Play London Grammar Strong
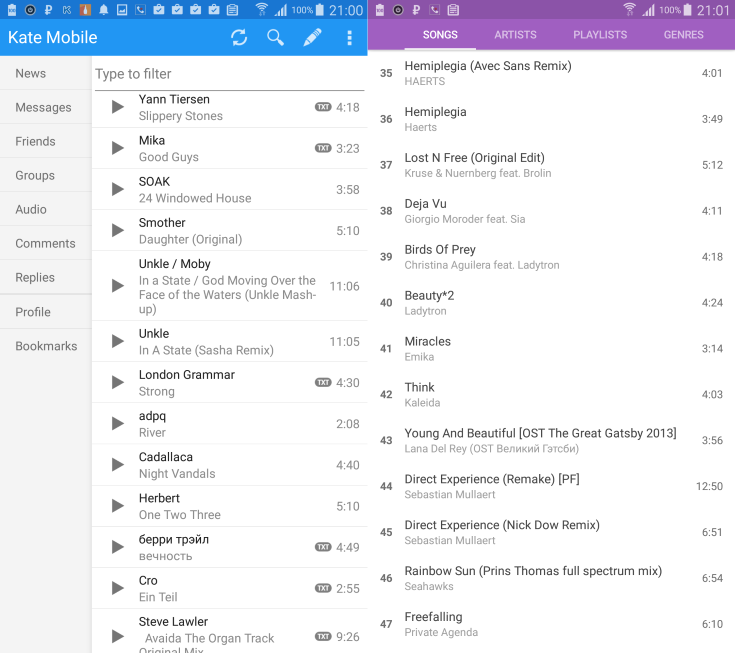 [118, 383]
